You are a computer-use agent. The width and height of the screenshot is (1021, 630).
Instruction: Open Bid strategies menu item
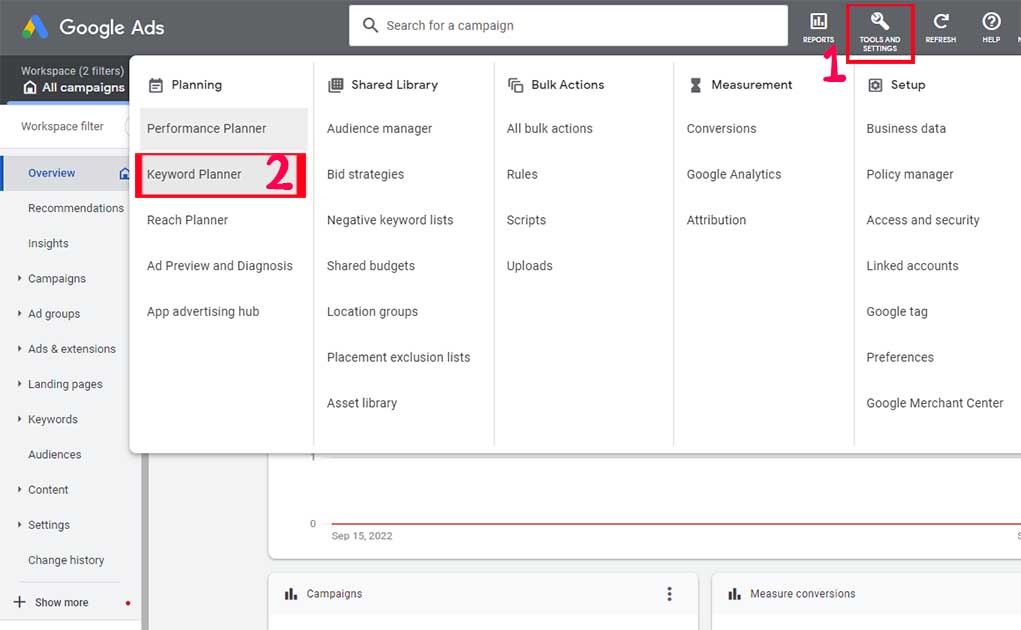[x=365, y=174]
